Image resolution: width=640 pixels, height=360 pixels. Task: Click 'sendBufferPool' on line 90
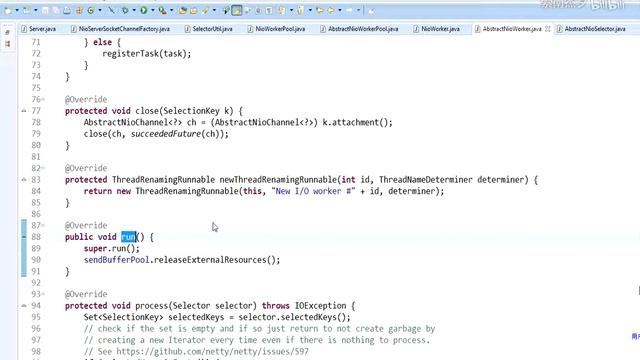pos(116,260)
